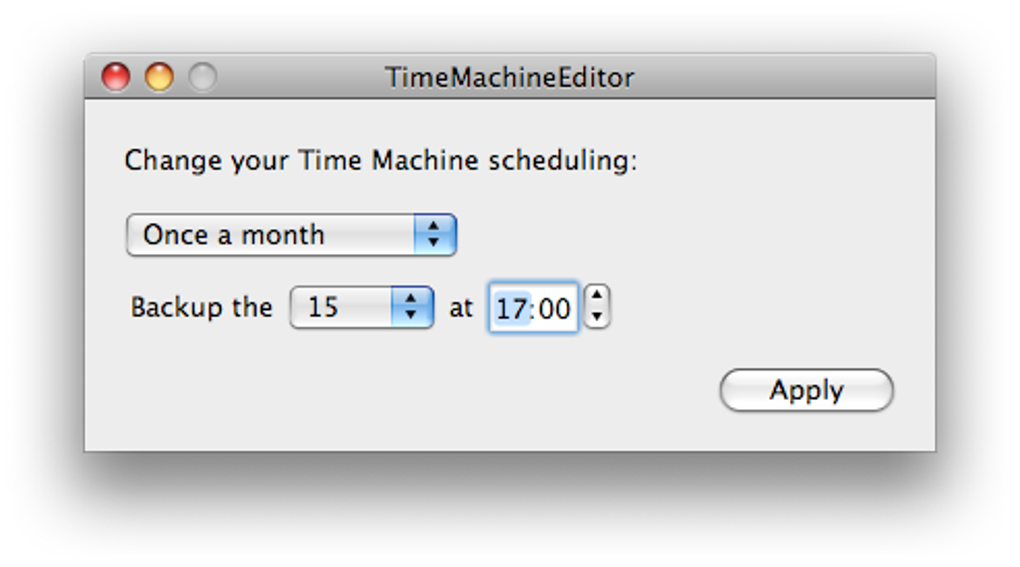Click the 'at' label before time field
The height and width of the screenshot is (567, 1020).
(x=460, y=307)
